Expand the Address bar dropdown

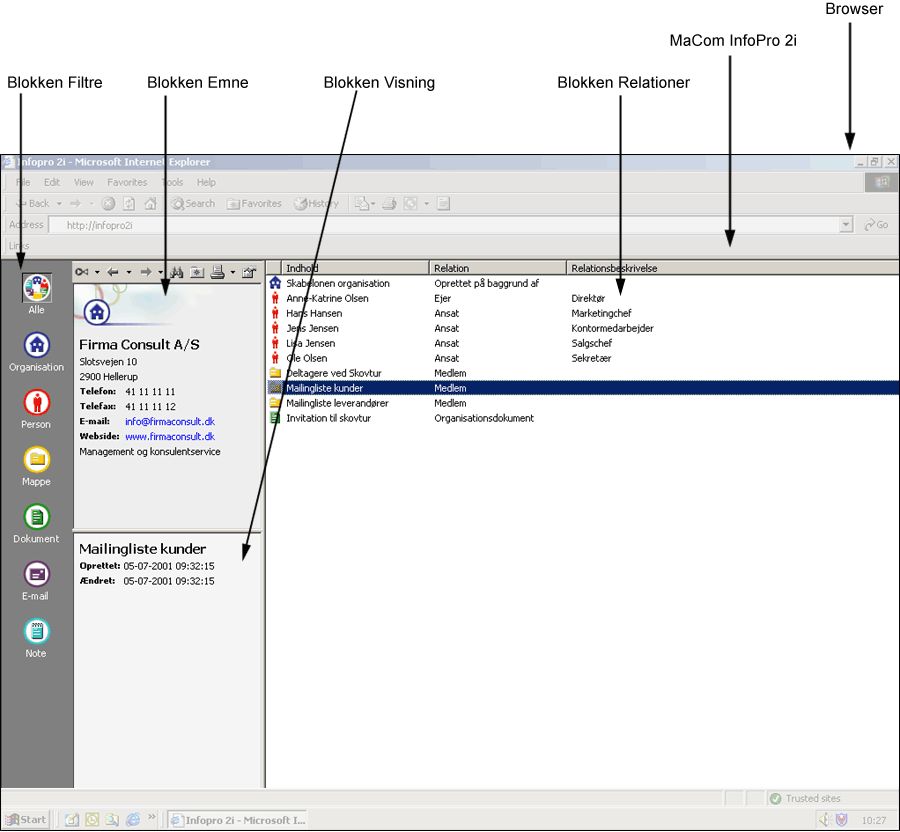845,225
